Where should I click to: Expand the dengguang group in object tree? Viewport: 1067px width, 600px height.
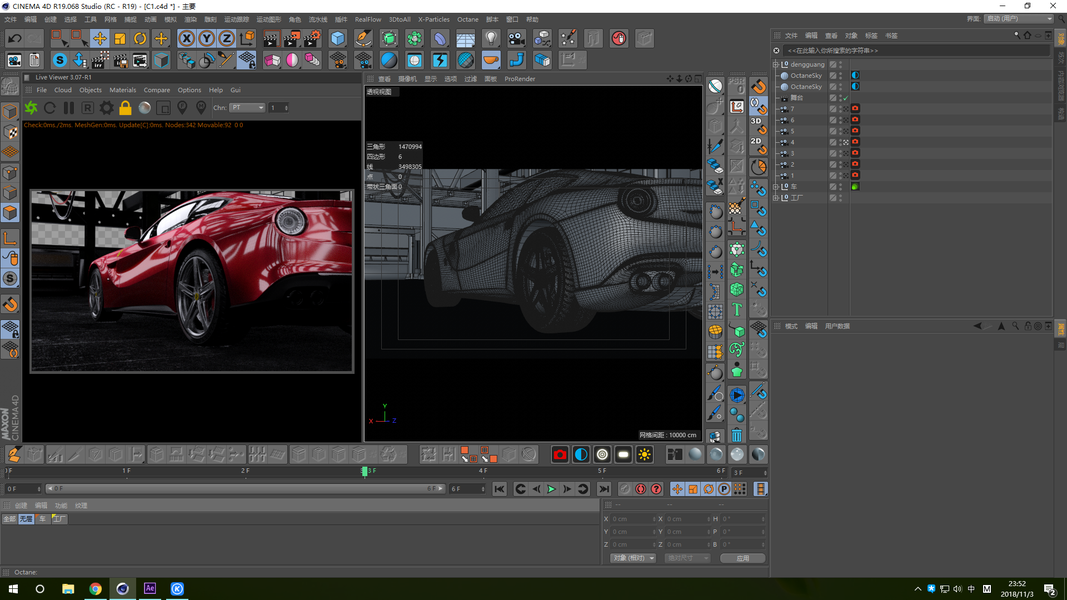776,64
